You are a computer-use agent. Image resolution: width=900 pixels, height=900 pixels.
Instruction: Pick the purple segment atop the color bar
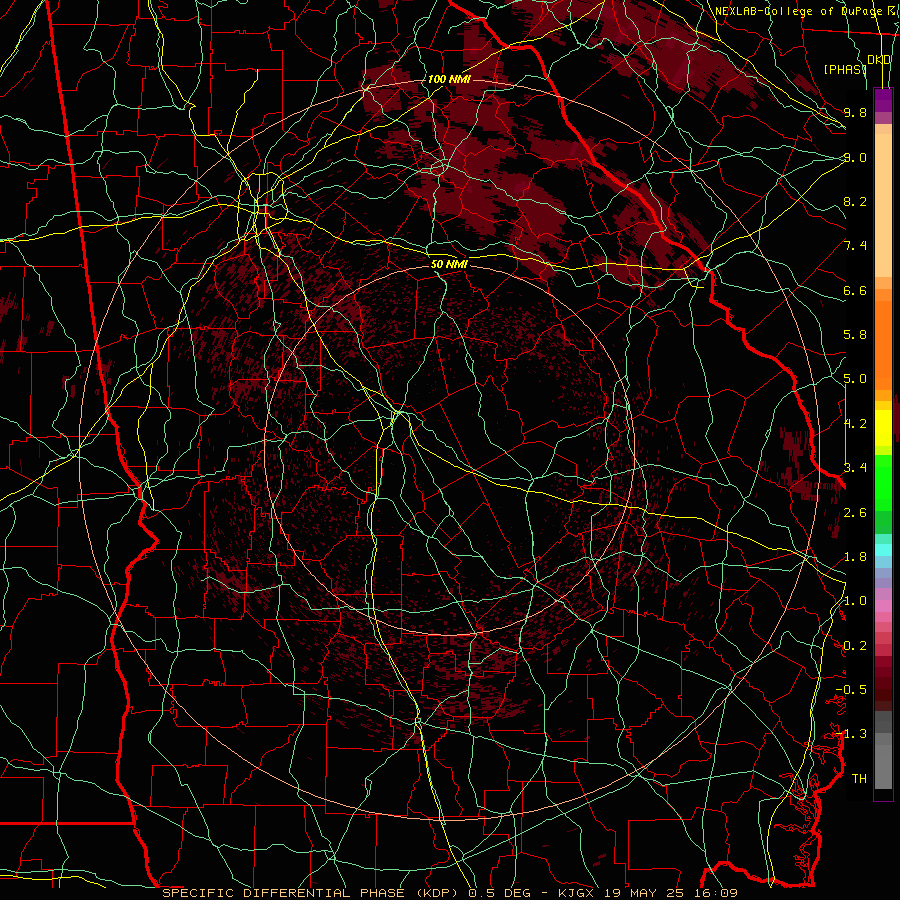coord(883,100)
